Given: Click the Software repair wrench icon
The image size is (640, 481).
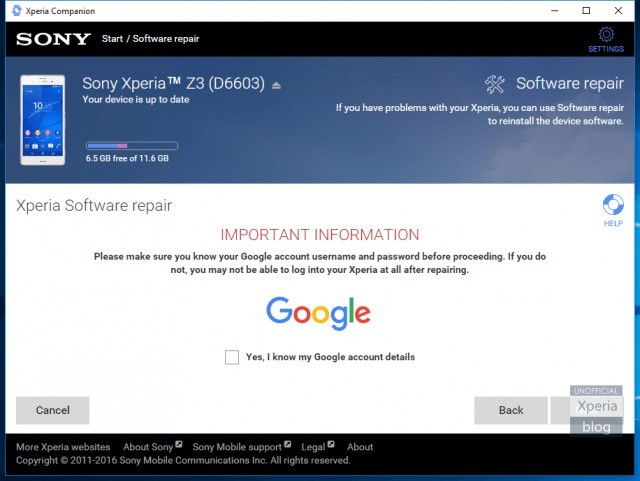Looking at the screenshot, I should point(495,84).
